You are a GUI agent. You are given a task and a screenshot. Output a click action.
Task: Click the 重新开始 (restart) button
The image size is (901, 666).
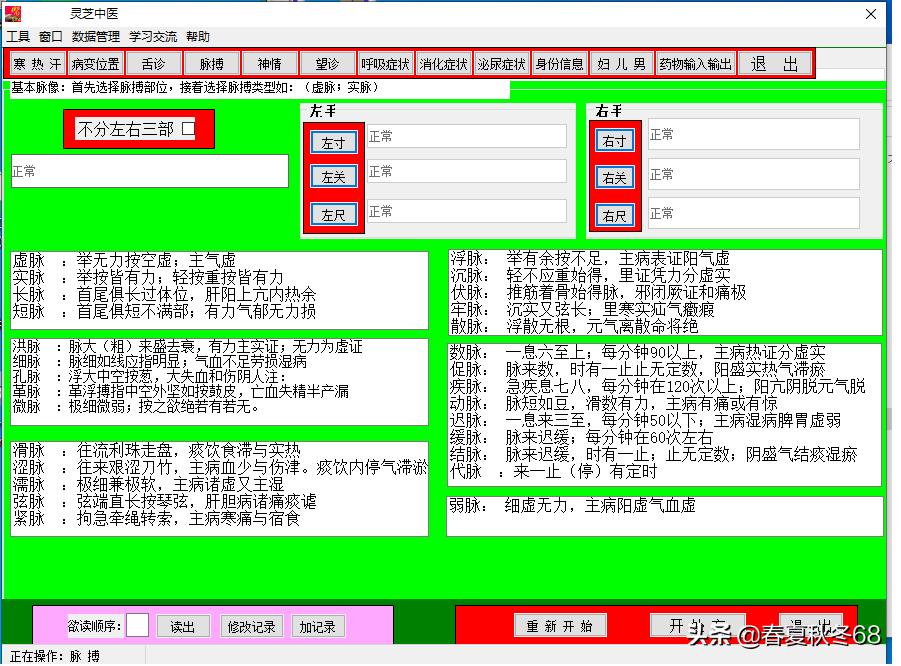pos(560,625)
